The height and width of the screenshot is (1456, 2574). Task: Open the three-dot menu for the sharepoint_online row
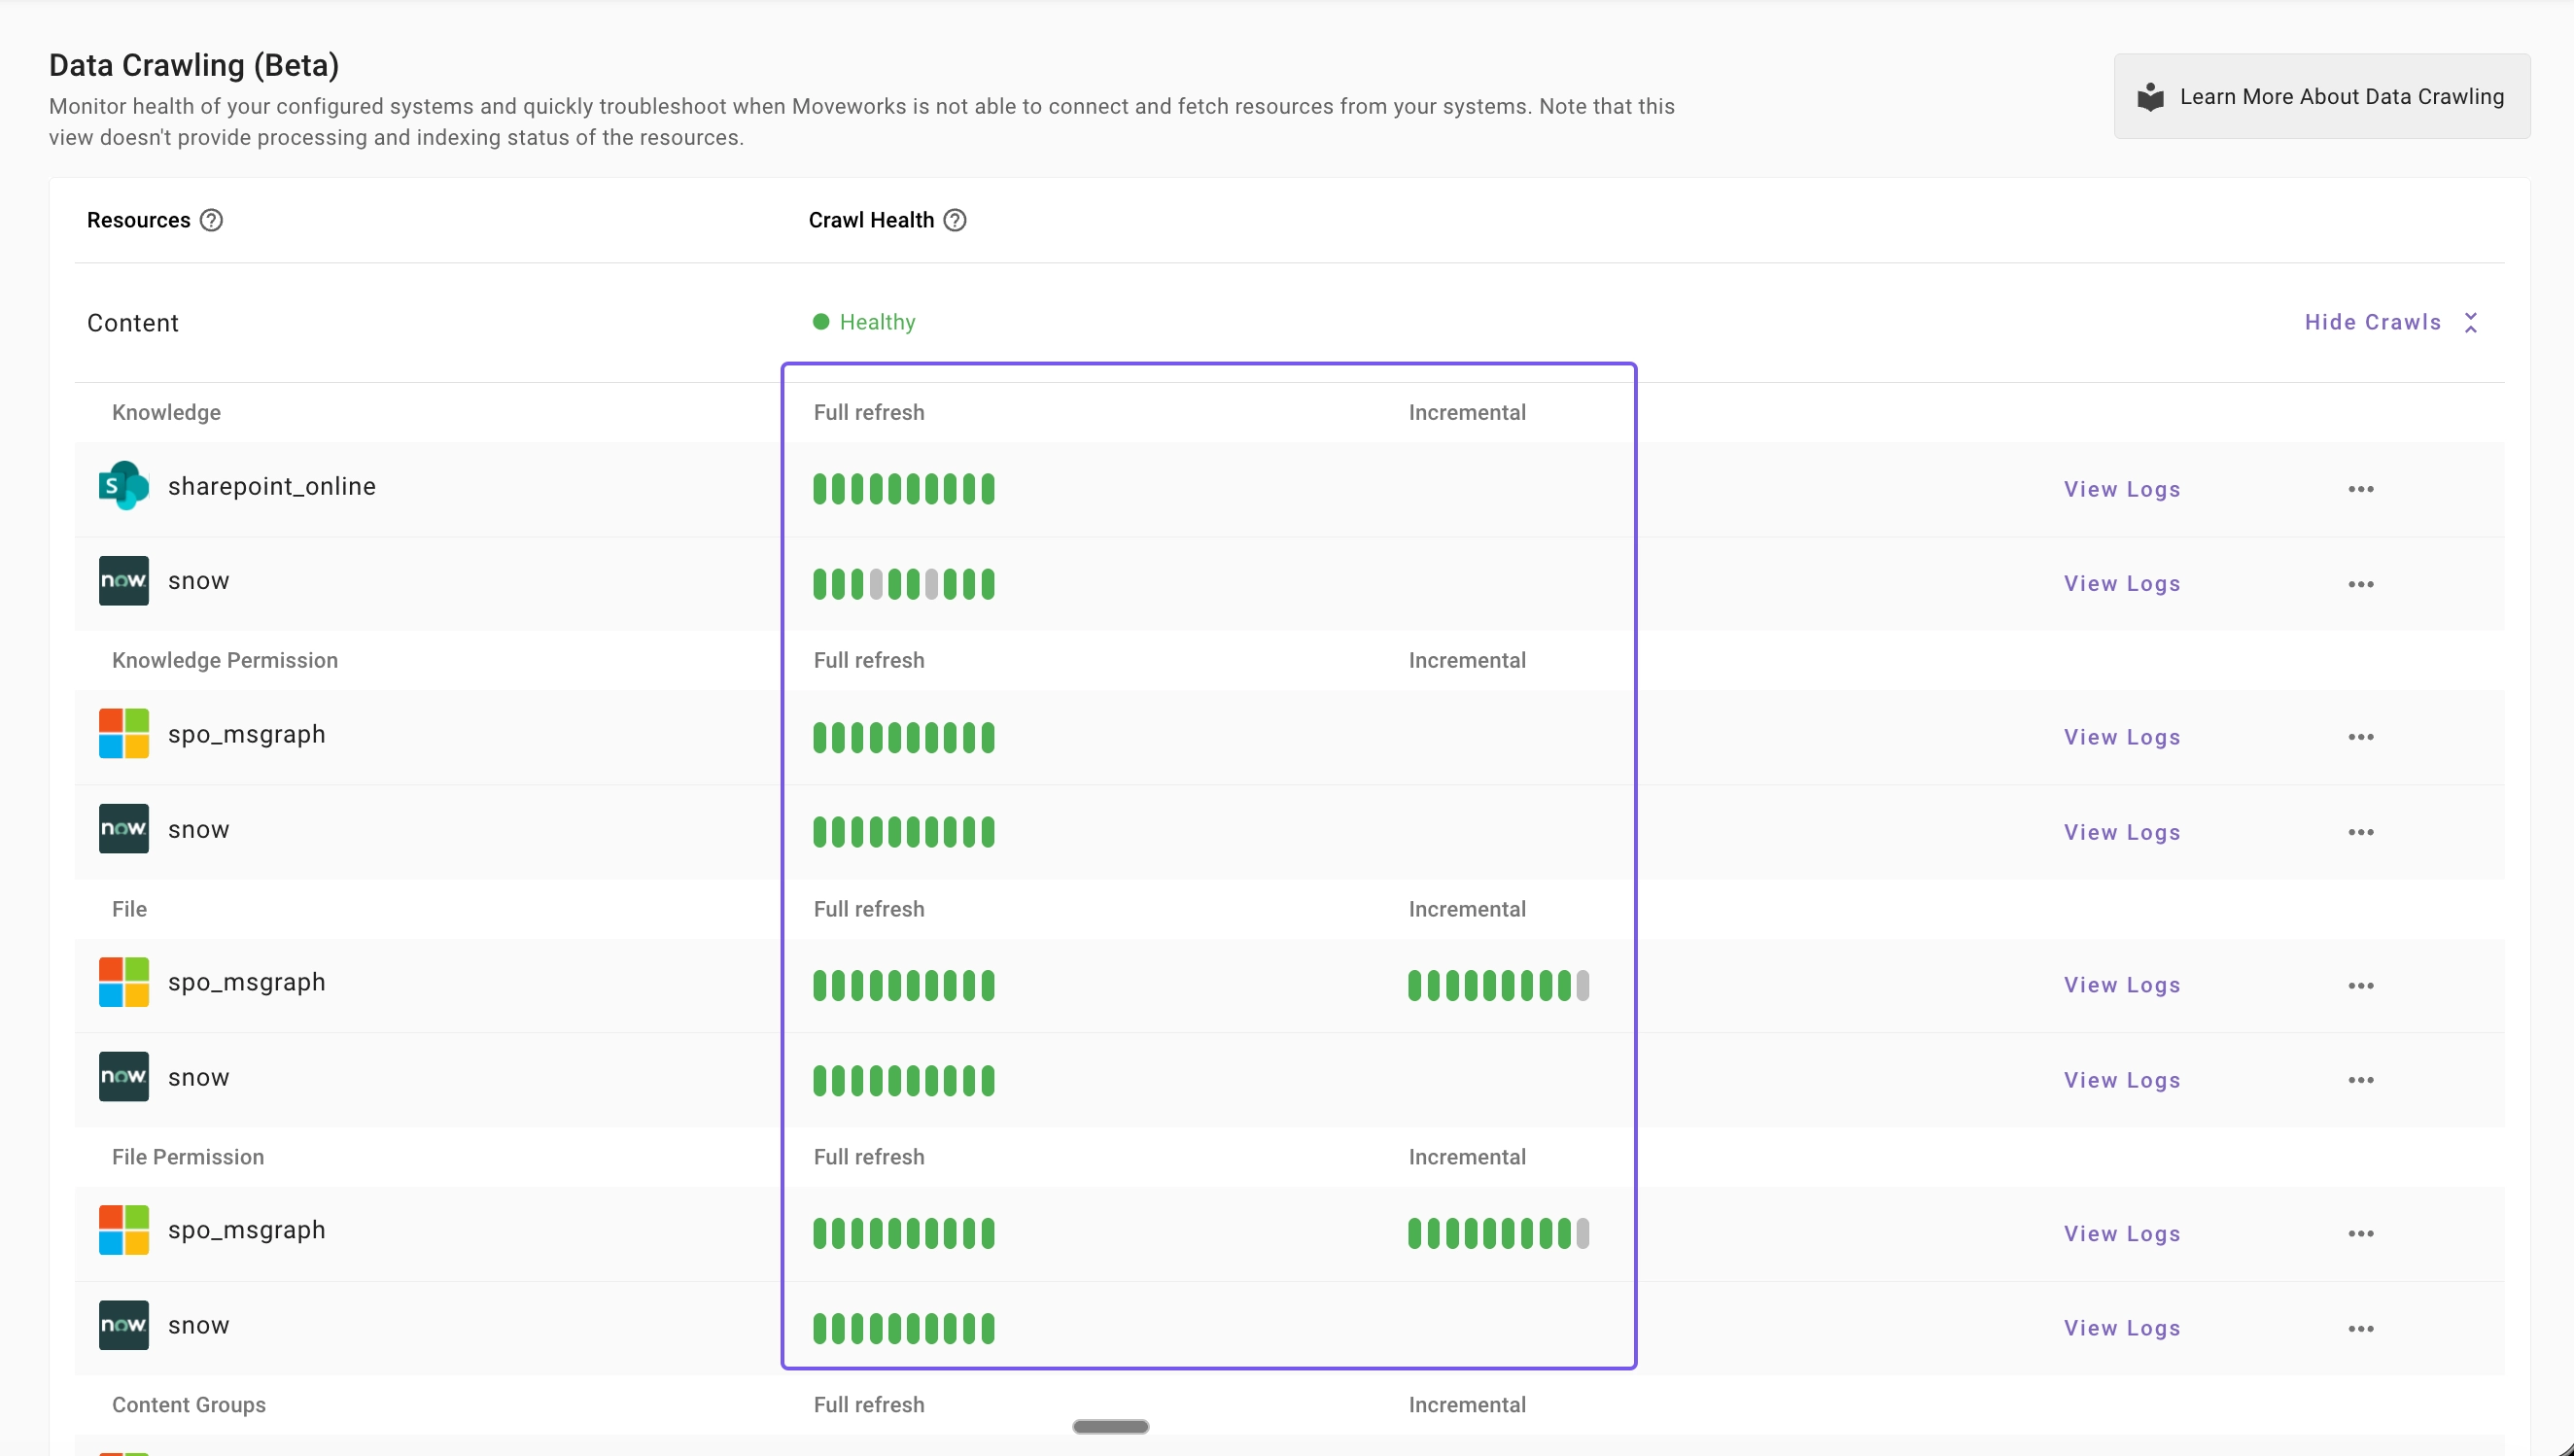pos(2360,489)
